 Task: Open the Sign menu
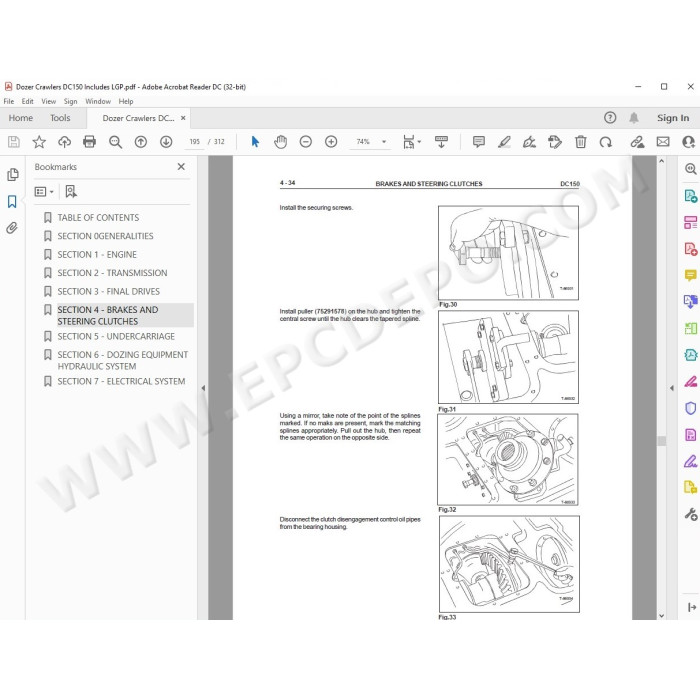[71, 101]
